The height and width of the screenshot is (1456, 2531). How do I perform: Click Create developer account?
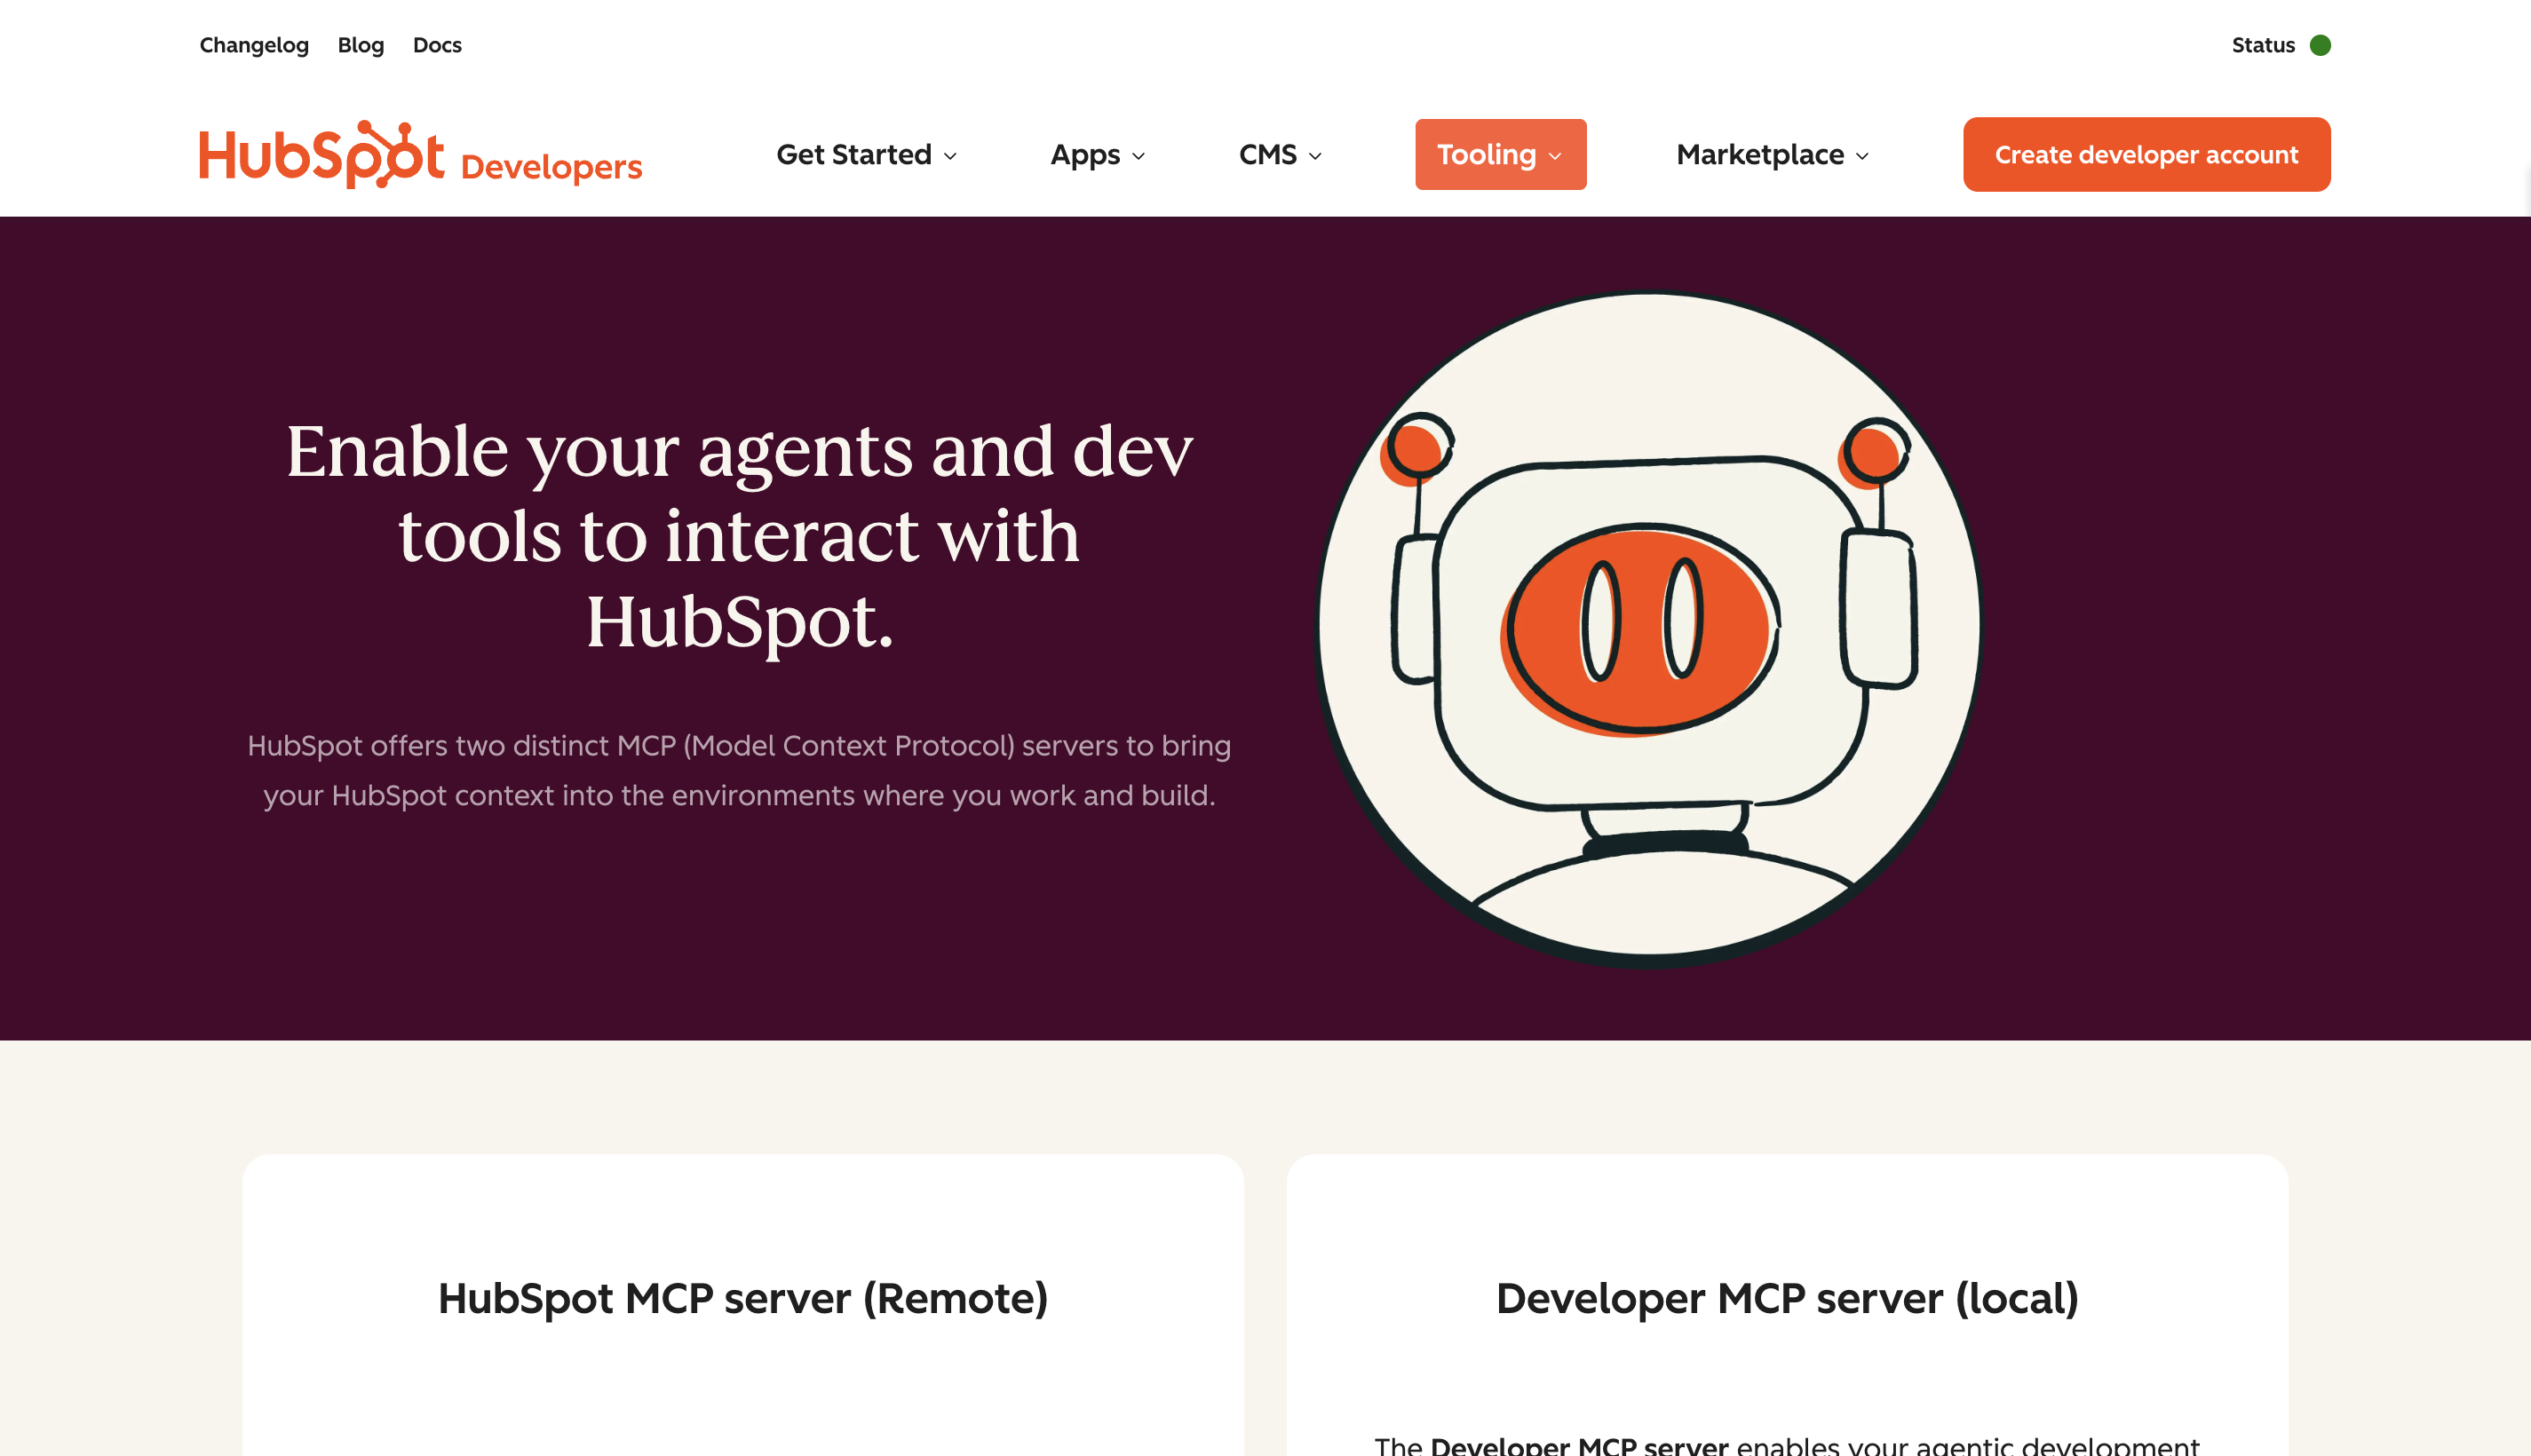tap(2146, 154)
